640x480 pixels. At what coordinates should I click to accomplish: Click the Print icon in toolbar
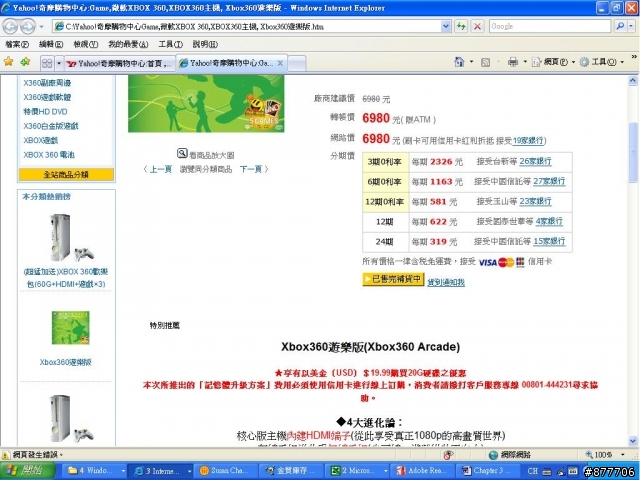click(513, 62)
